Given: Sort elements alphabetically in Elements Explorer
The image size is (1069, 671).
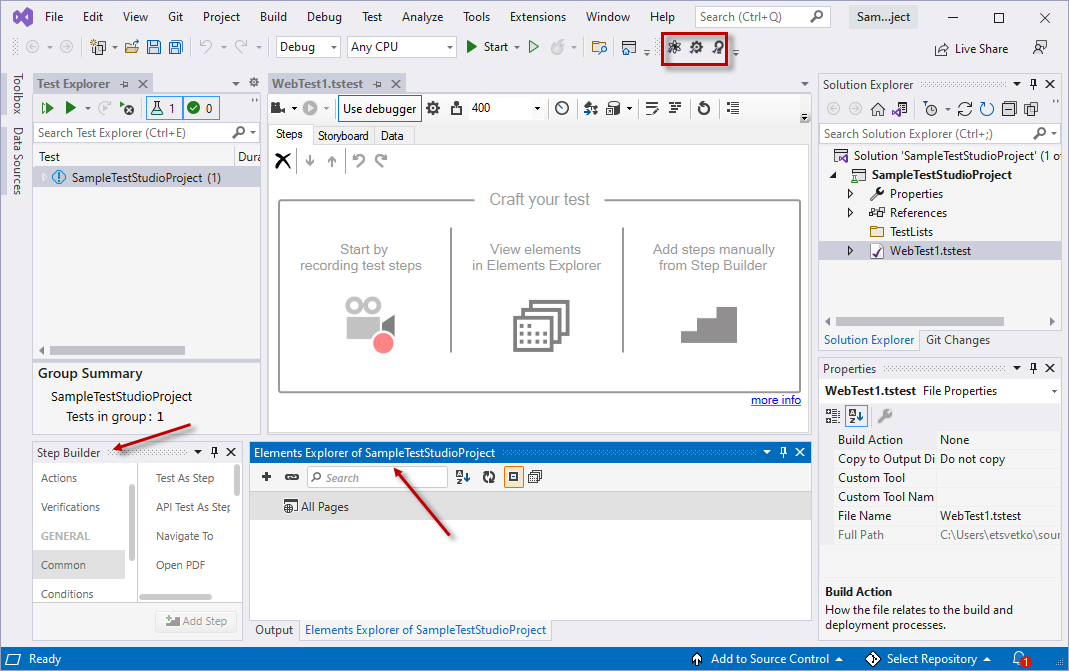Looking at the screenshot, I should [x=463, y=477].
